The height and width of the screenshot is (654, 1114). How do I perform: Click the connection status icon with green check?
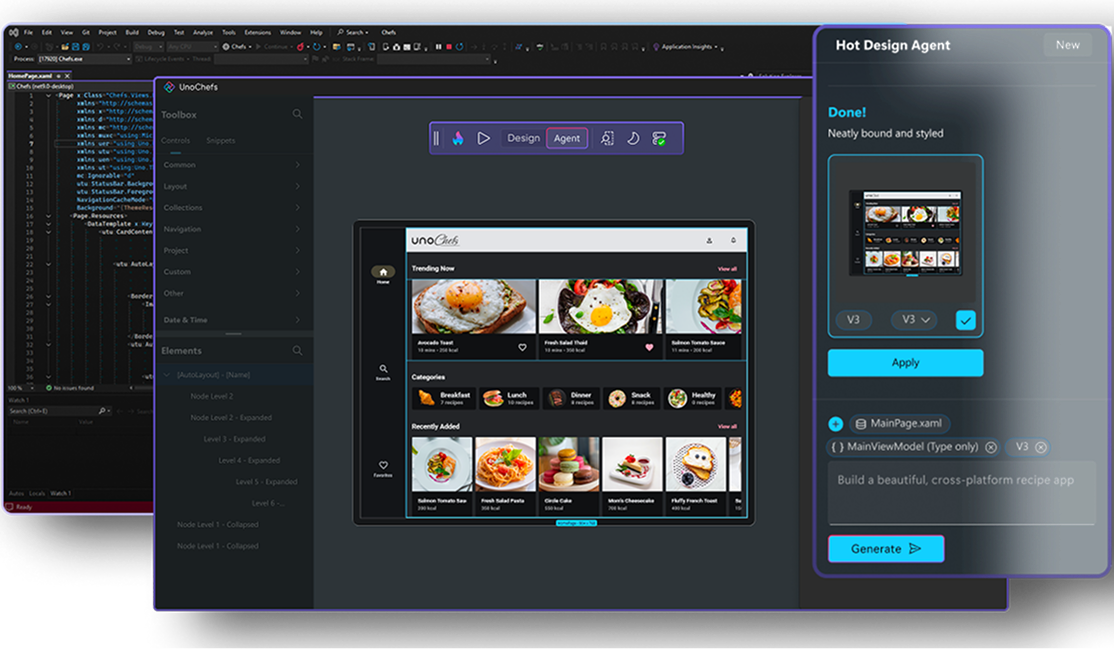pyautogui.click(x=659, y=138)
